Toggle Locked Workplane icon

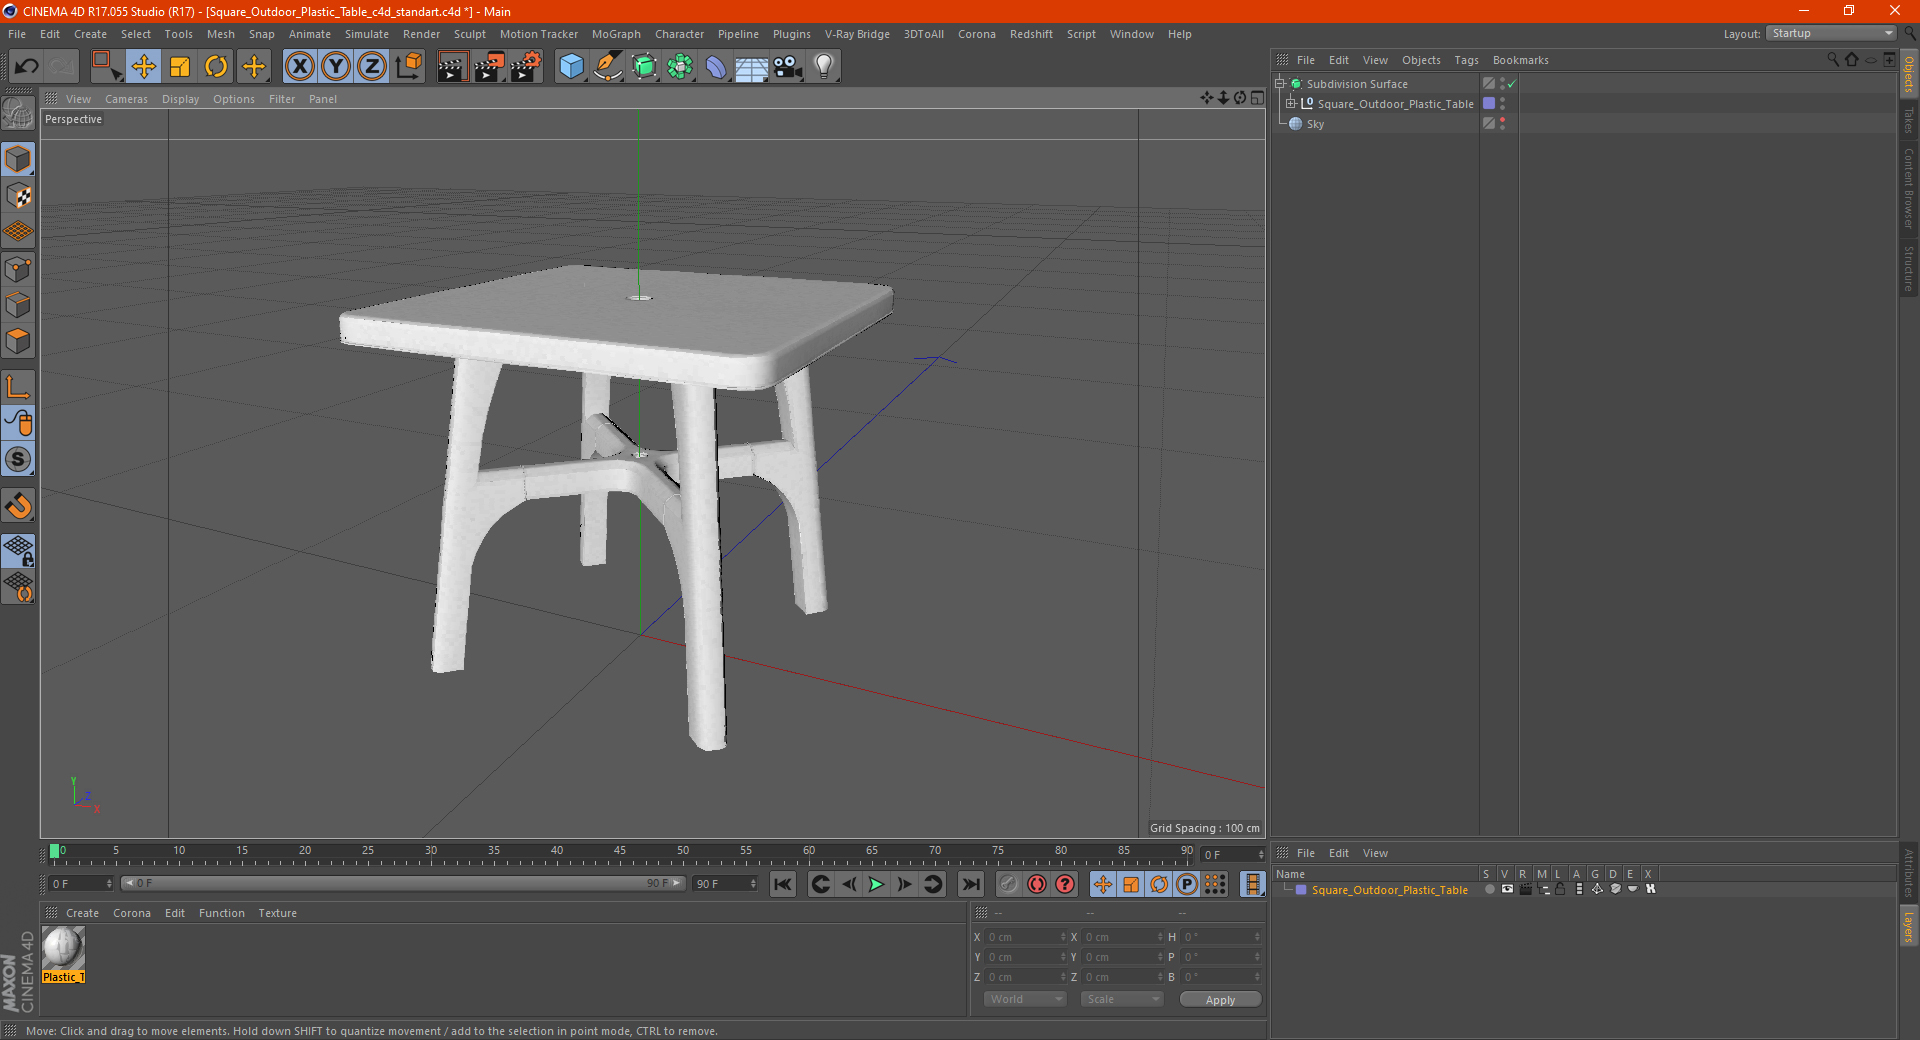coord(18,551)
